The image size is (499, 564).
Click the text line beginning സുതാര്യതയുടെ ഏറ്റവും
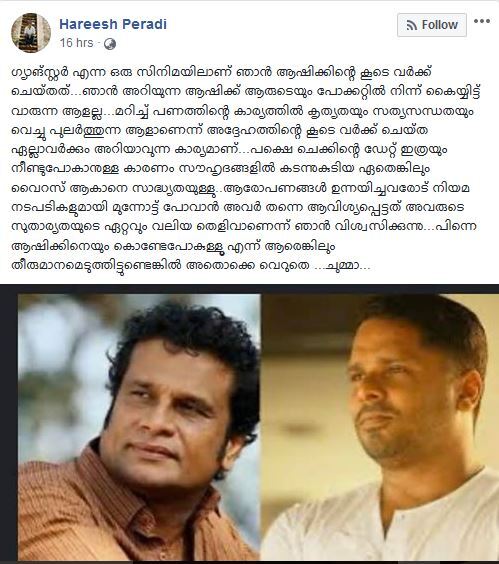tap(244, 227)
